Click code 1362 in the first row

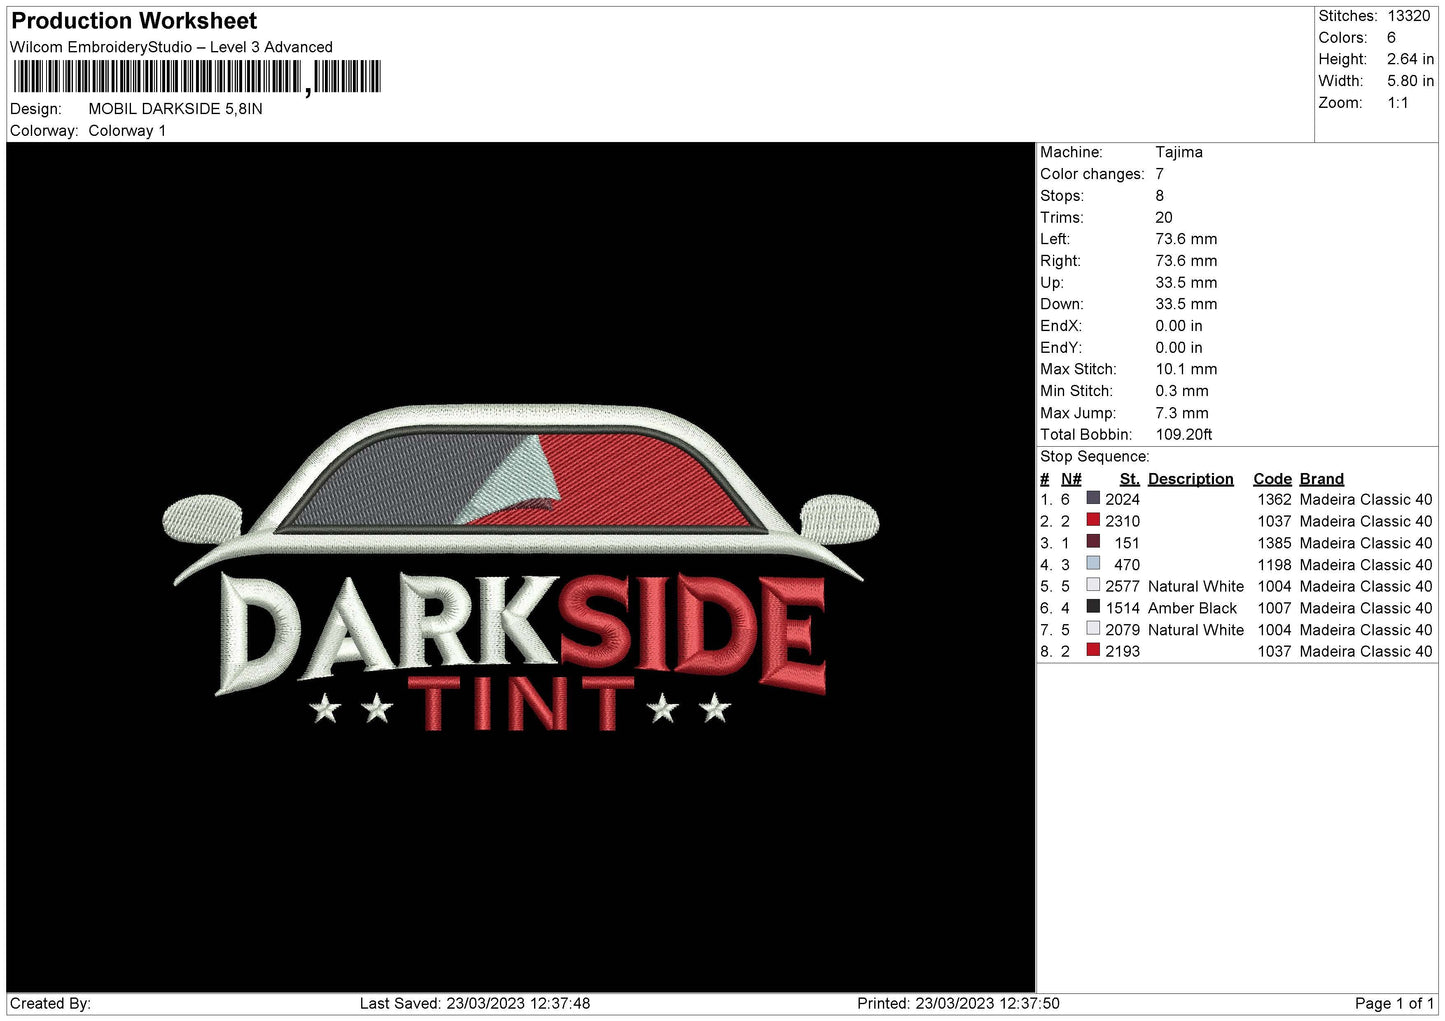pyautogui.click(x=1275, y=499)
